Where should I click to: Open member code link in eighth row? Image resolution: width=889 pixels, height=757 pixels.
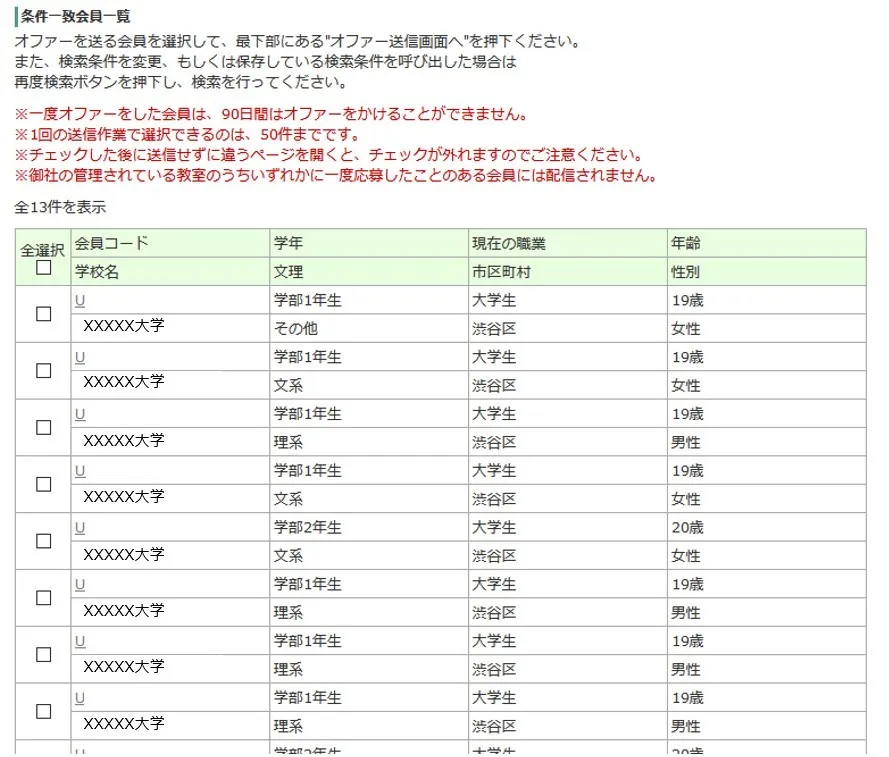point(80,697)
